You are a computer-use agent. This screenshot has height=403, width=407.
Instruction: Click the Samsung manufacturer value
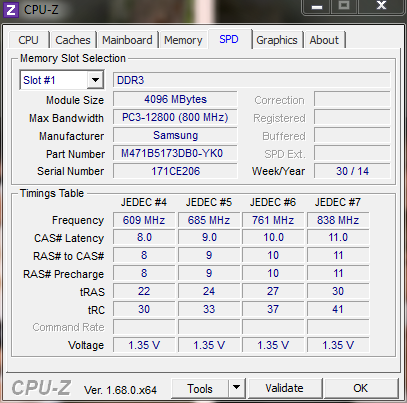click(175, 135)
